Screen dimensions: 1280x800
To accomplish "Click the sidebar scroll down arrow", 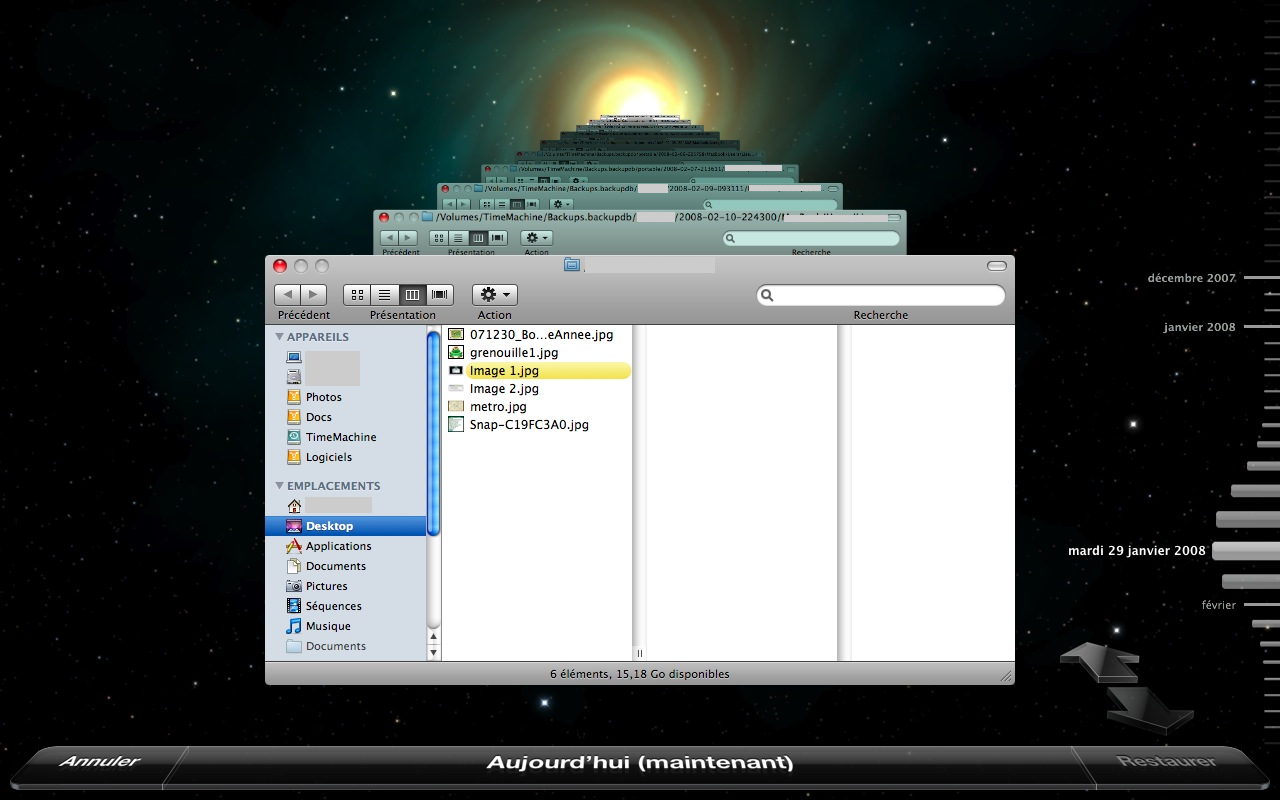I will coord(434,653).
